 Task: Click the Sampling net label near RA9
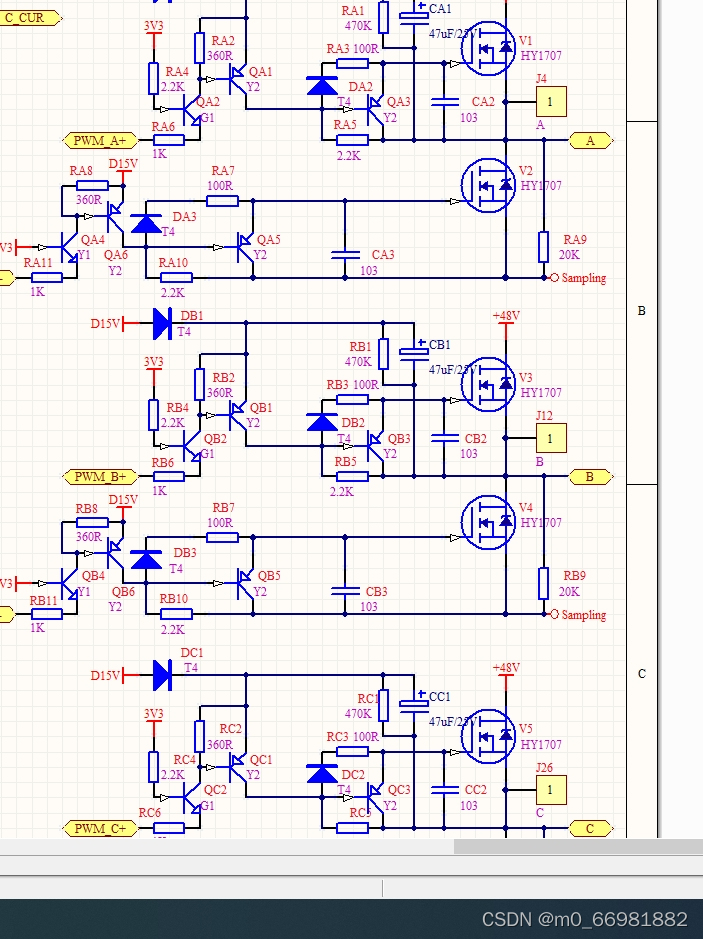click(x=583, y=278)
